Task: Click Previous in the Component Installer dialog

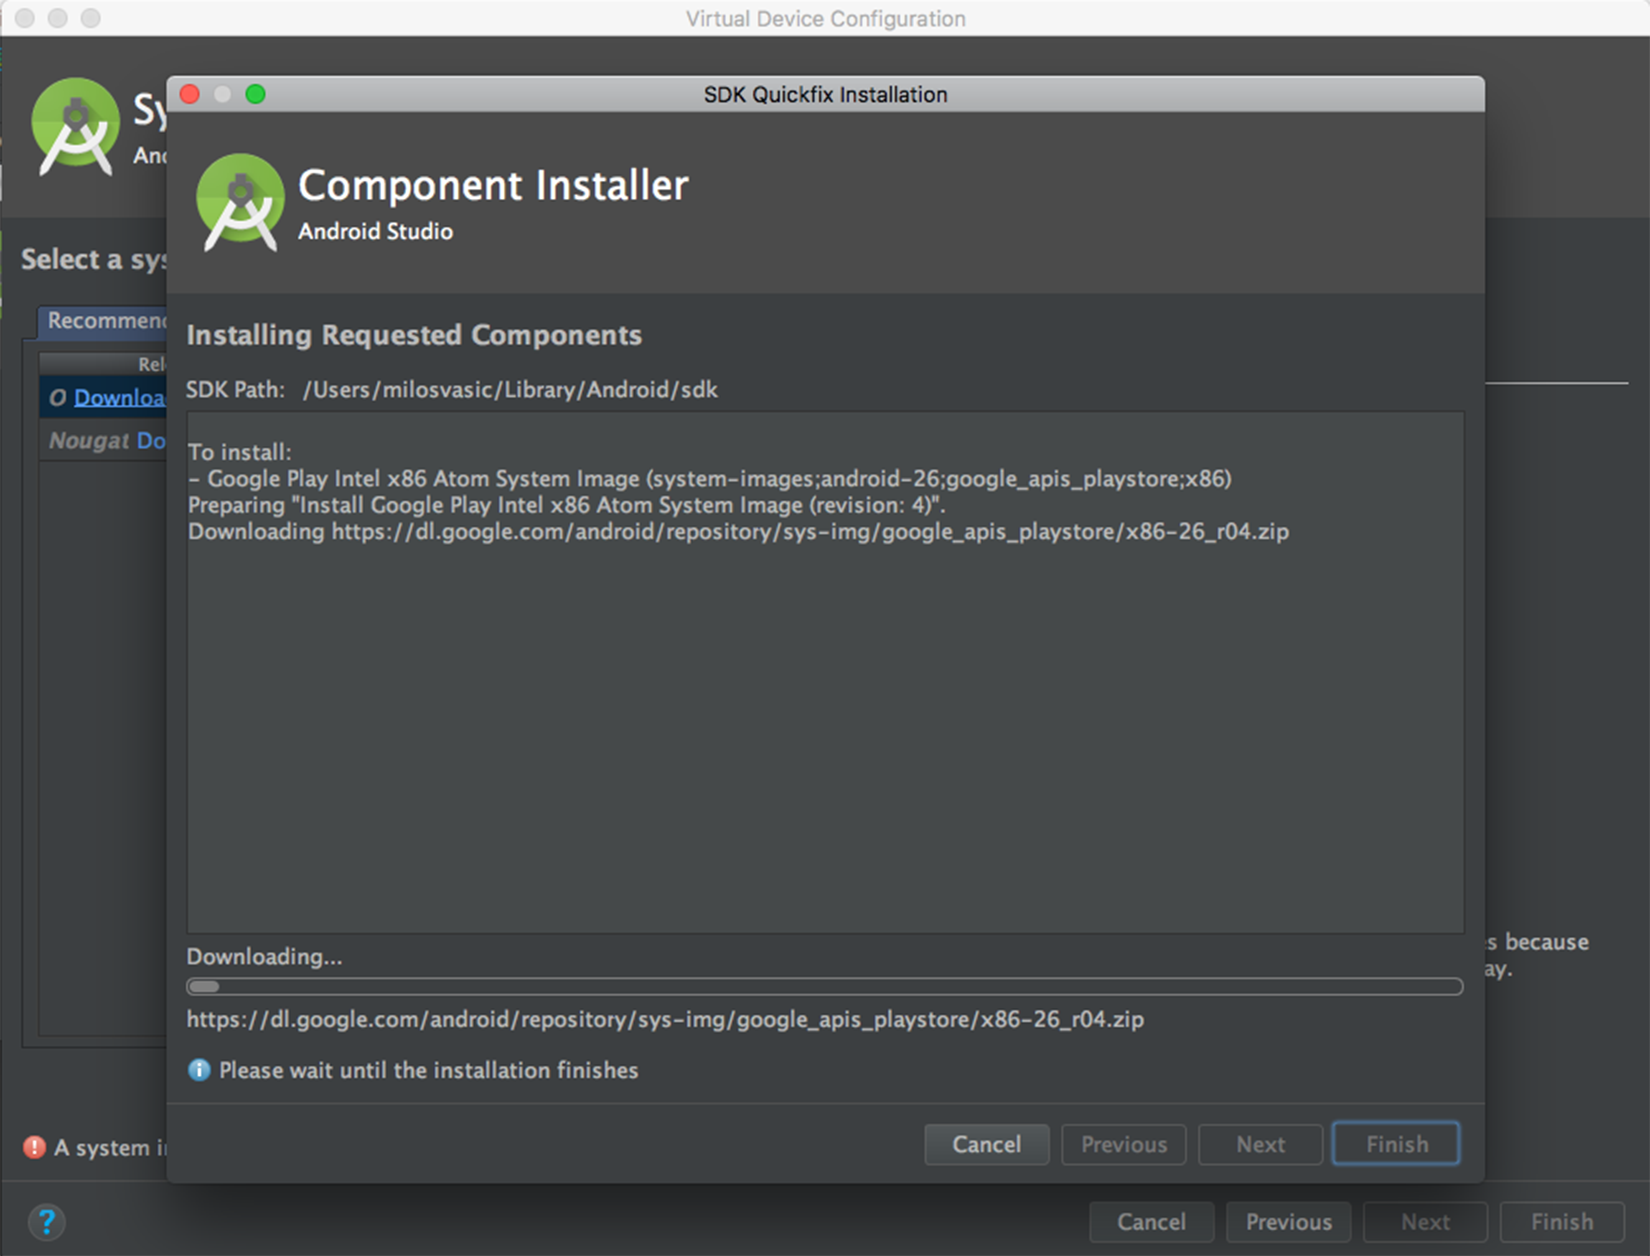Action: 1123,1144
